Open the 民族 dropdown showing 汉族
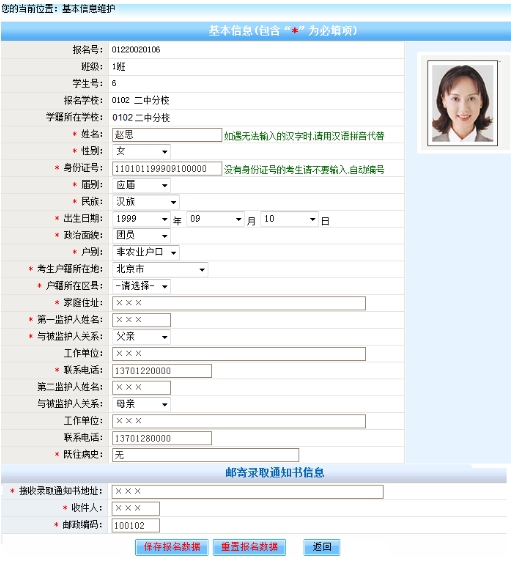This screenshot has width=511, height=562. pyautogui.click(x=146, y=202)
